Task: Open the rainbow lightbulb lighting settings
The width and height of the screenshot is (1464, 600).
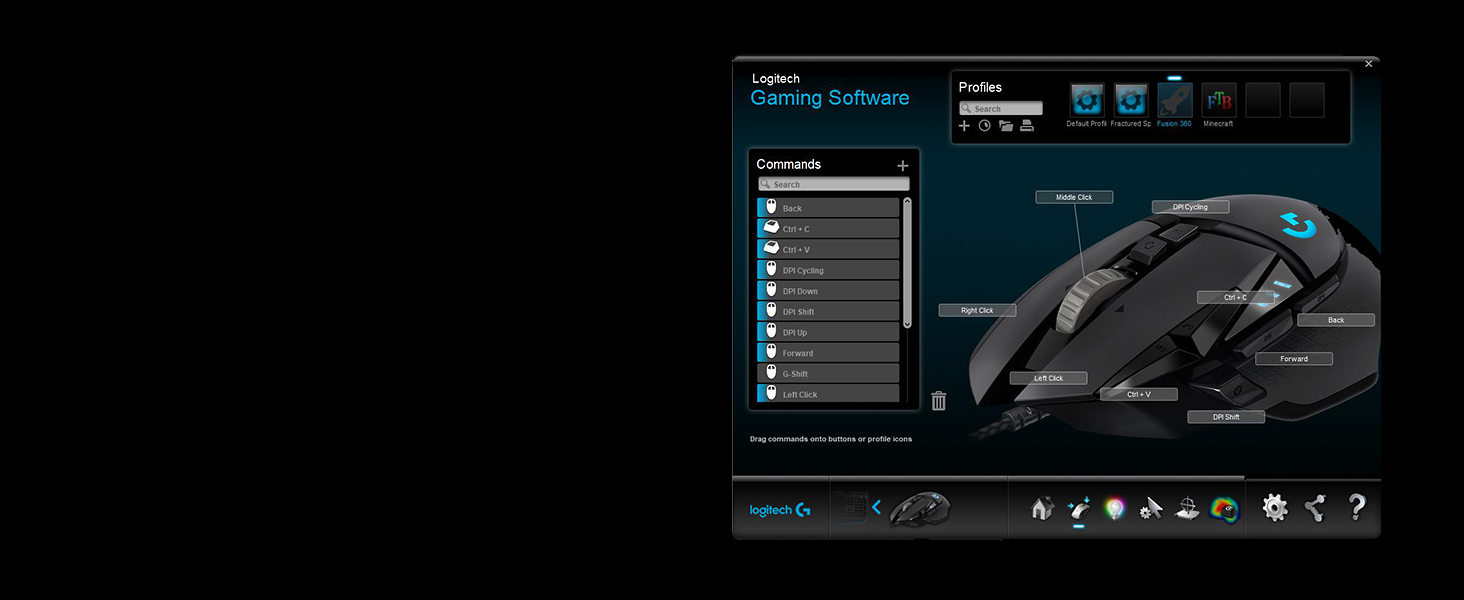Action: pyautogui.click(x=1114, y=508)
